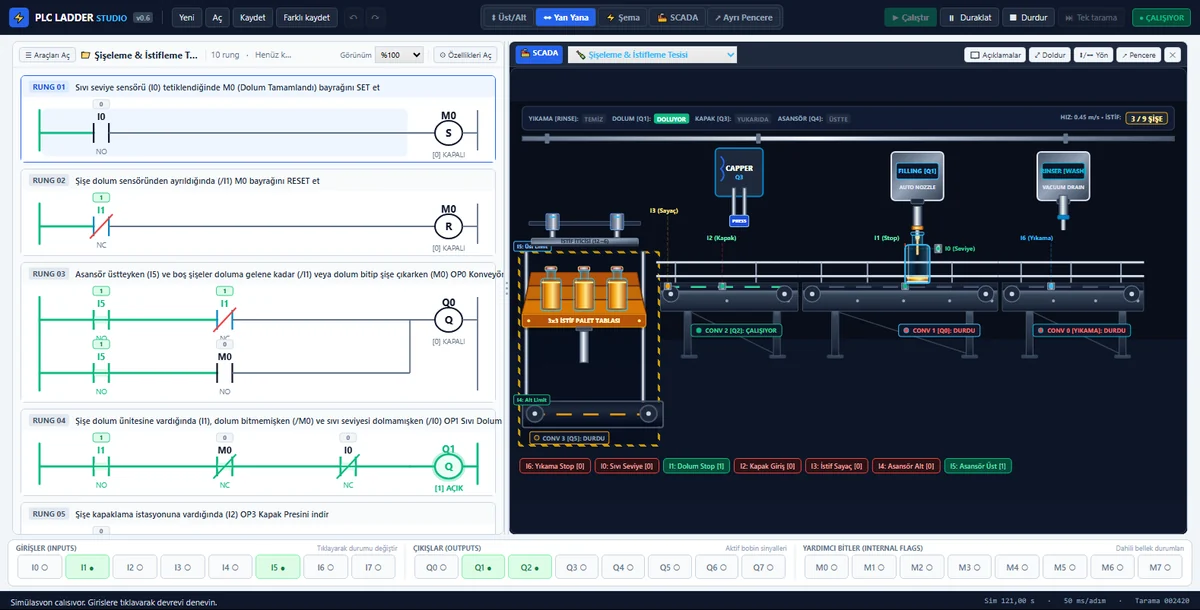Viewport: 1200px width, 610px height.
Task: Select the I1 NC contact in Rung 02
Action: (x=101, y=226)
